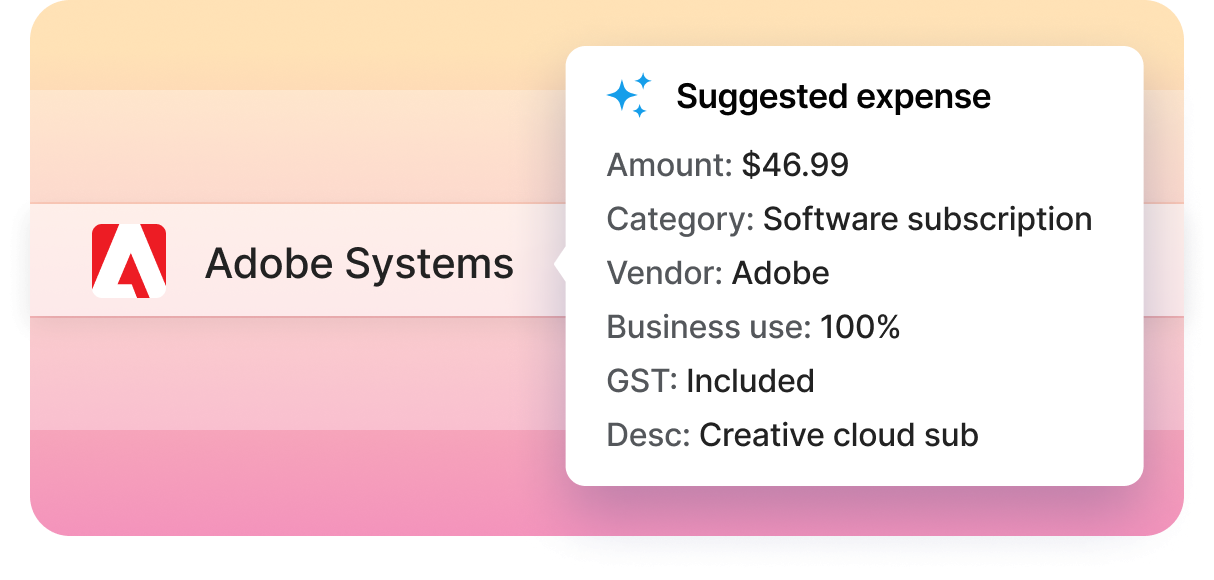Click the Amount field label

click(669, 165)
